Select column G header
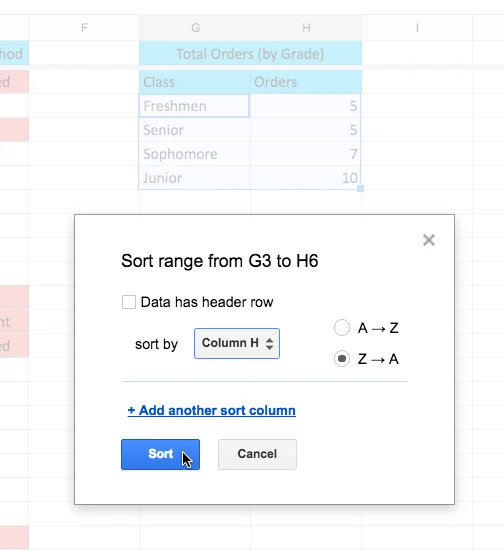This screenshot has height=551, width=504. tap(195, 28)
